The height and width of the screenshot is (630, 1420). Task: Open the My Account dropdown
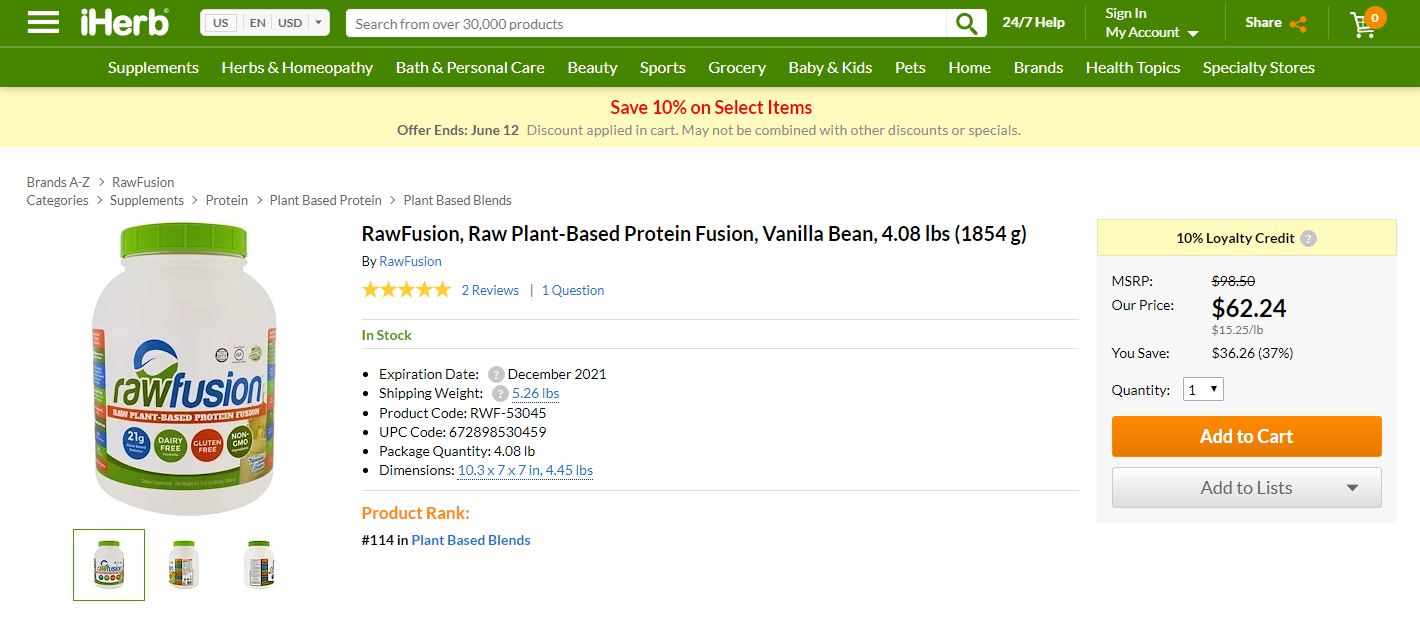(x=1152, y=32)
